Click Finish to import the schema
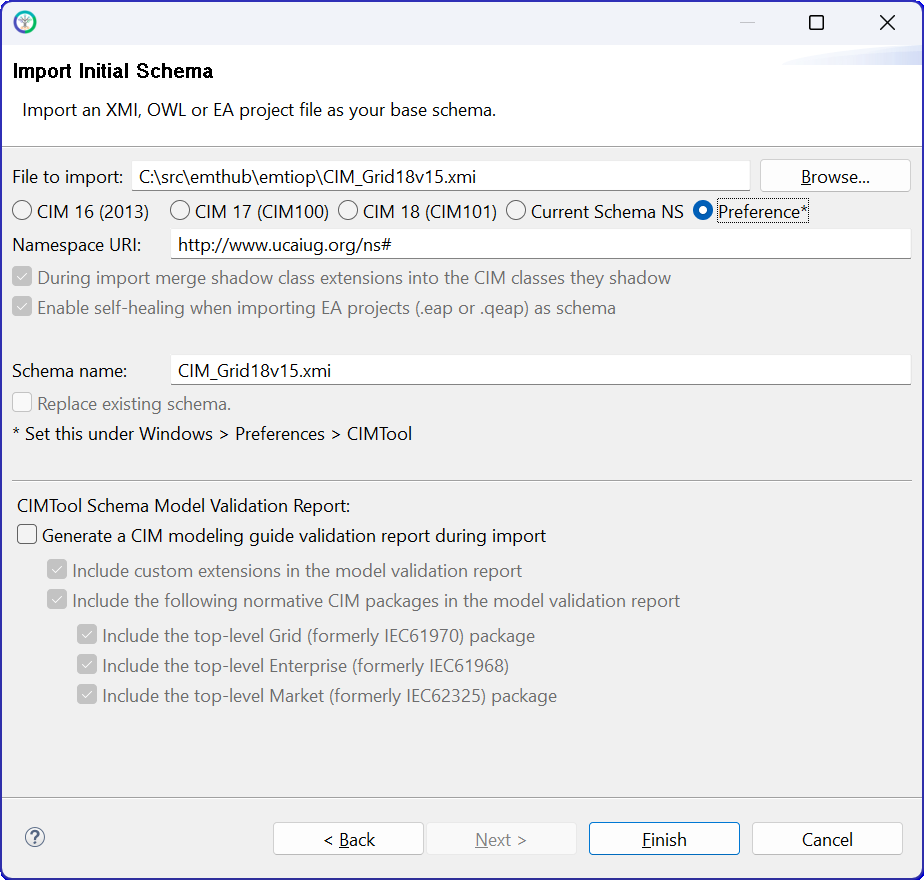Image resolution: width=924 pixels, height=880 pixels. tap(664, 839)
